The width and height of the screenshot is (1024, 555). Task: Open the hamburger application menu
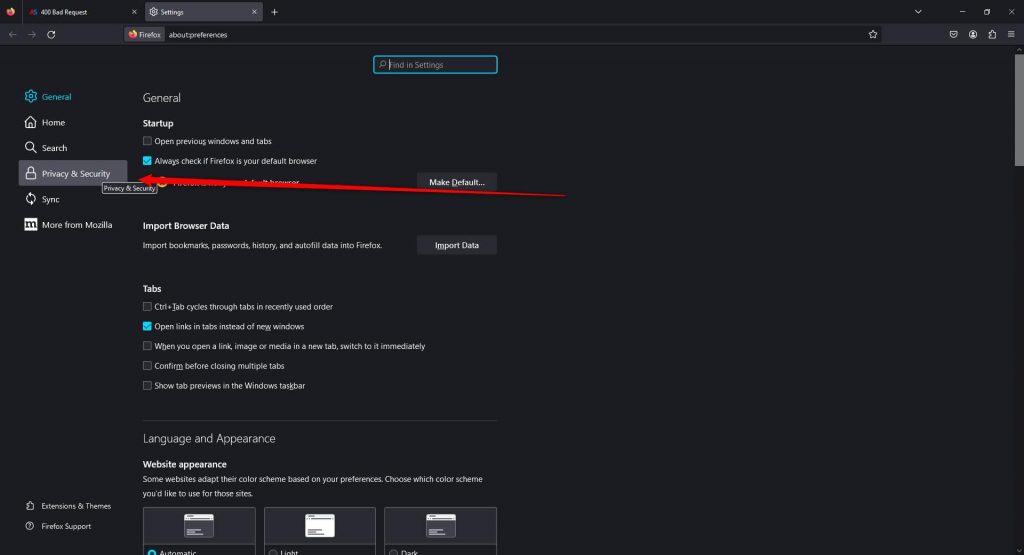1011,34
